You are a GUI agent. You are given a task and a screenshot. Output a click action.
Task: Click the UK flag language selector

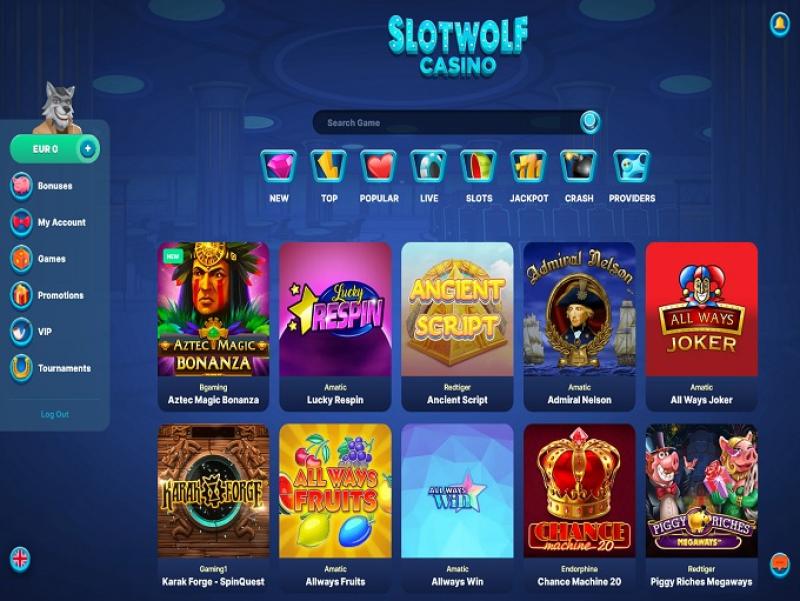pos(20,559)
